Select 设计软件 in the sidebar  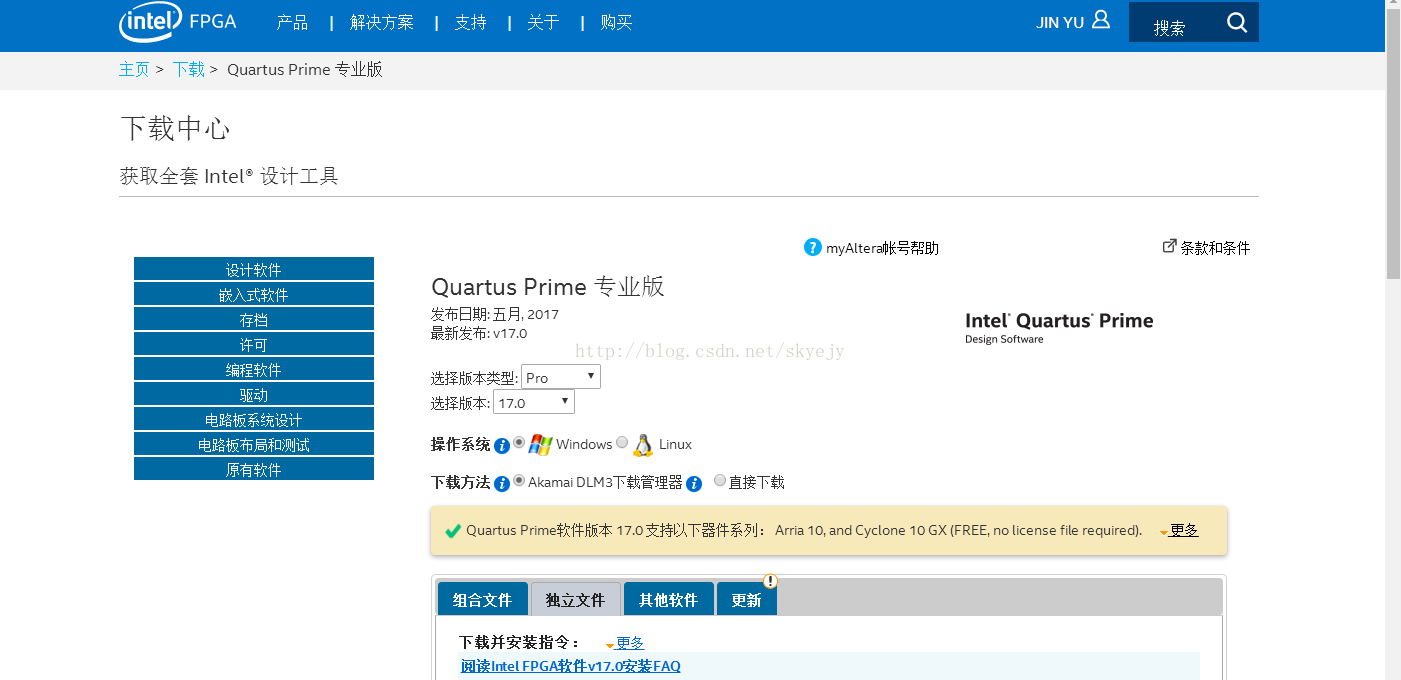(254, 269)
